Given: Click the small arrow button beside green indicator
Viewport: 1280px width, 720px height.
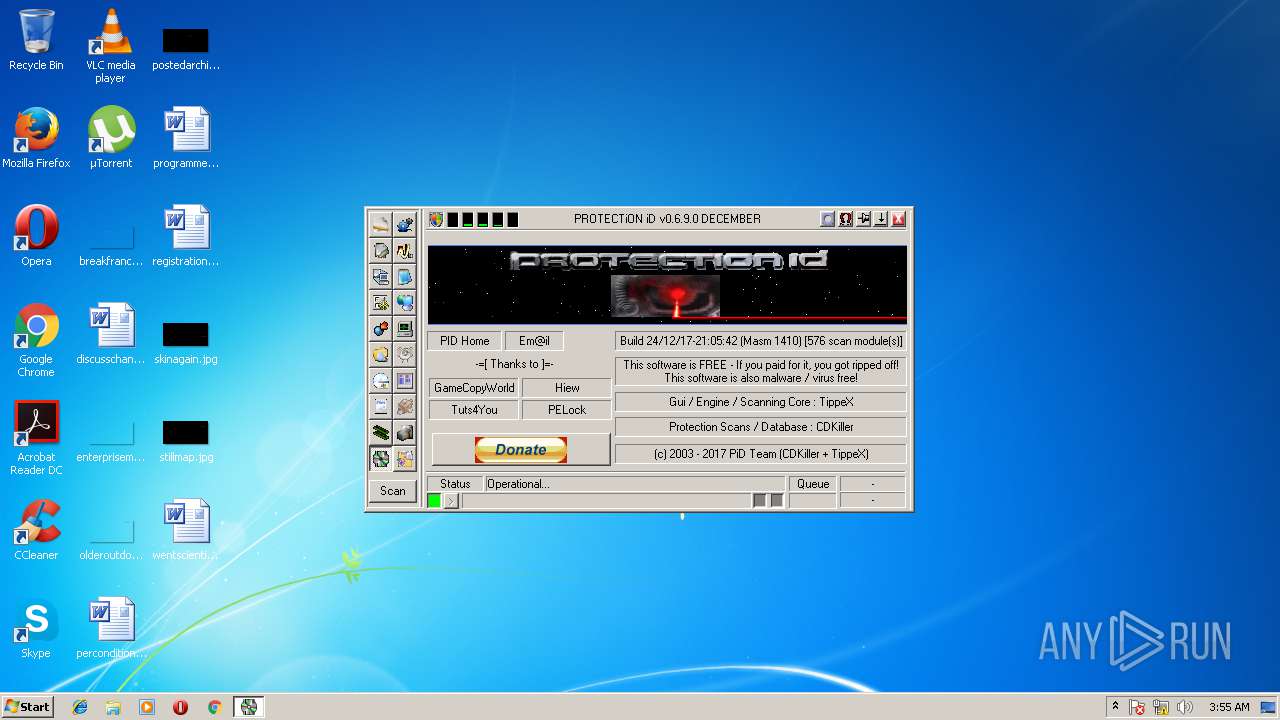Looking at the screenshot, I should tap(452, 500).
